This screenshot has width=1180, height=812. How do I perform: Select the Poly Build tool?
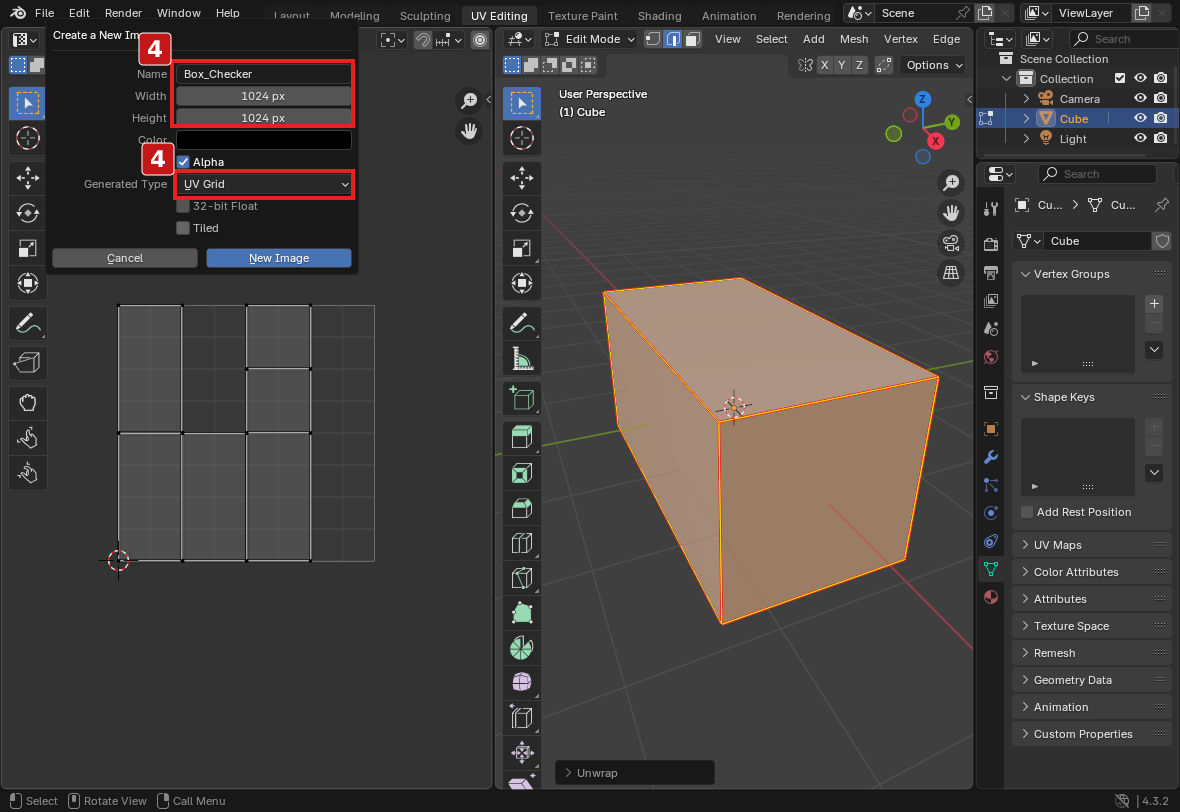tap(522, 613)
